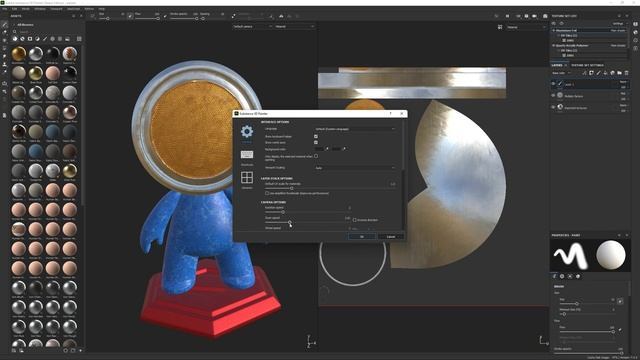Add a smart material layer icon

pyautogui.click(x=612, y=73)
